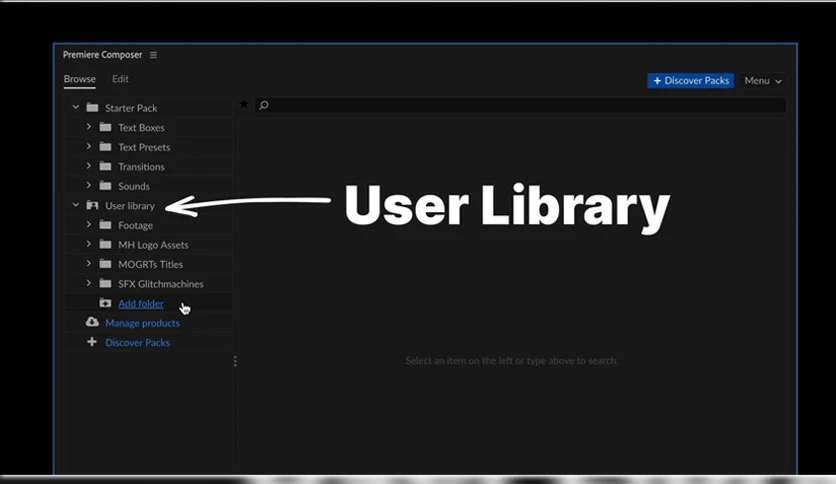Collapse the User library tree

76,205
